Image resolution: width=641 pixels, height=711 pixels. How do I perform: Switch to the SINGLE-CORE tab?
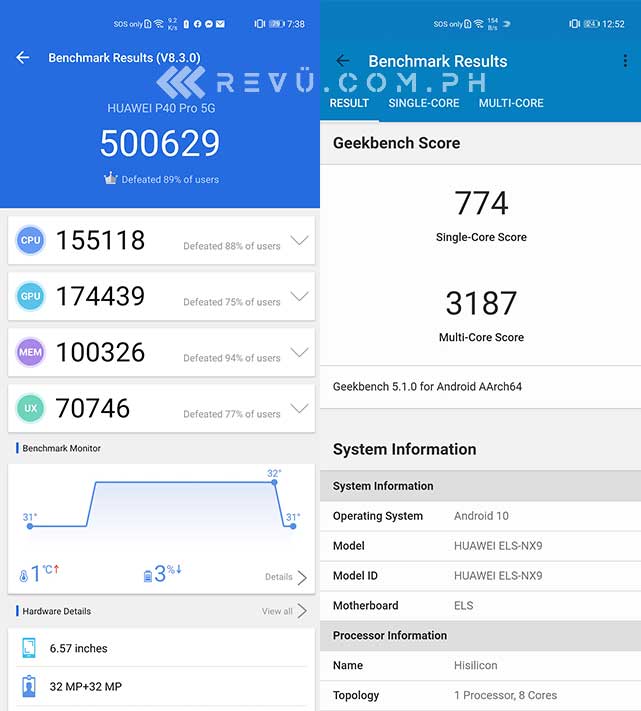coord(424,103)
